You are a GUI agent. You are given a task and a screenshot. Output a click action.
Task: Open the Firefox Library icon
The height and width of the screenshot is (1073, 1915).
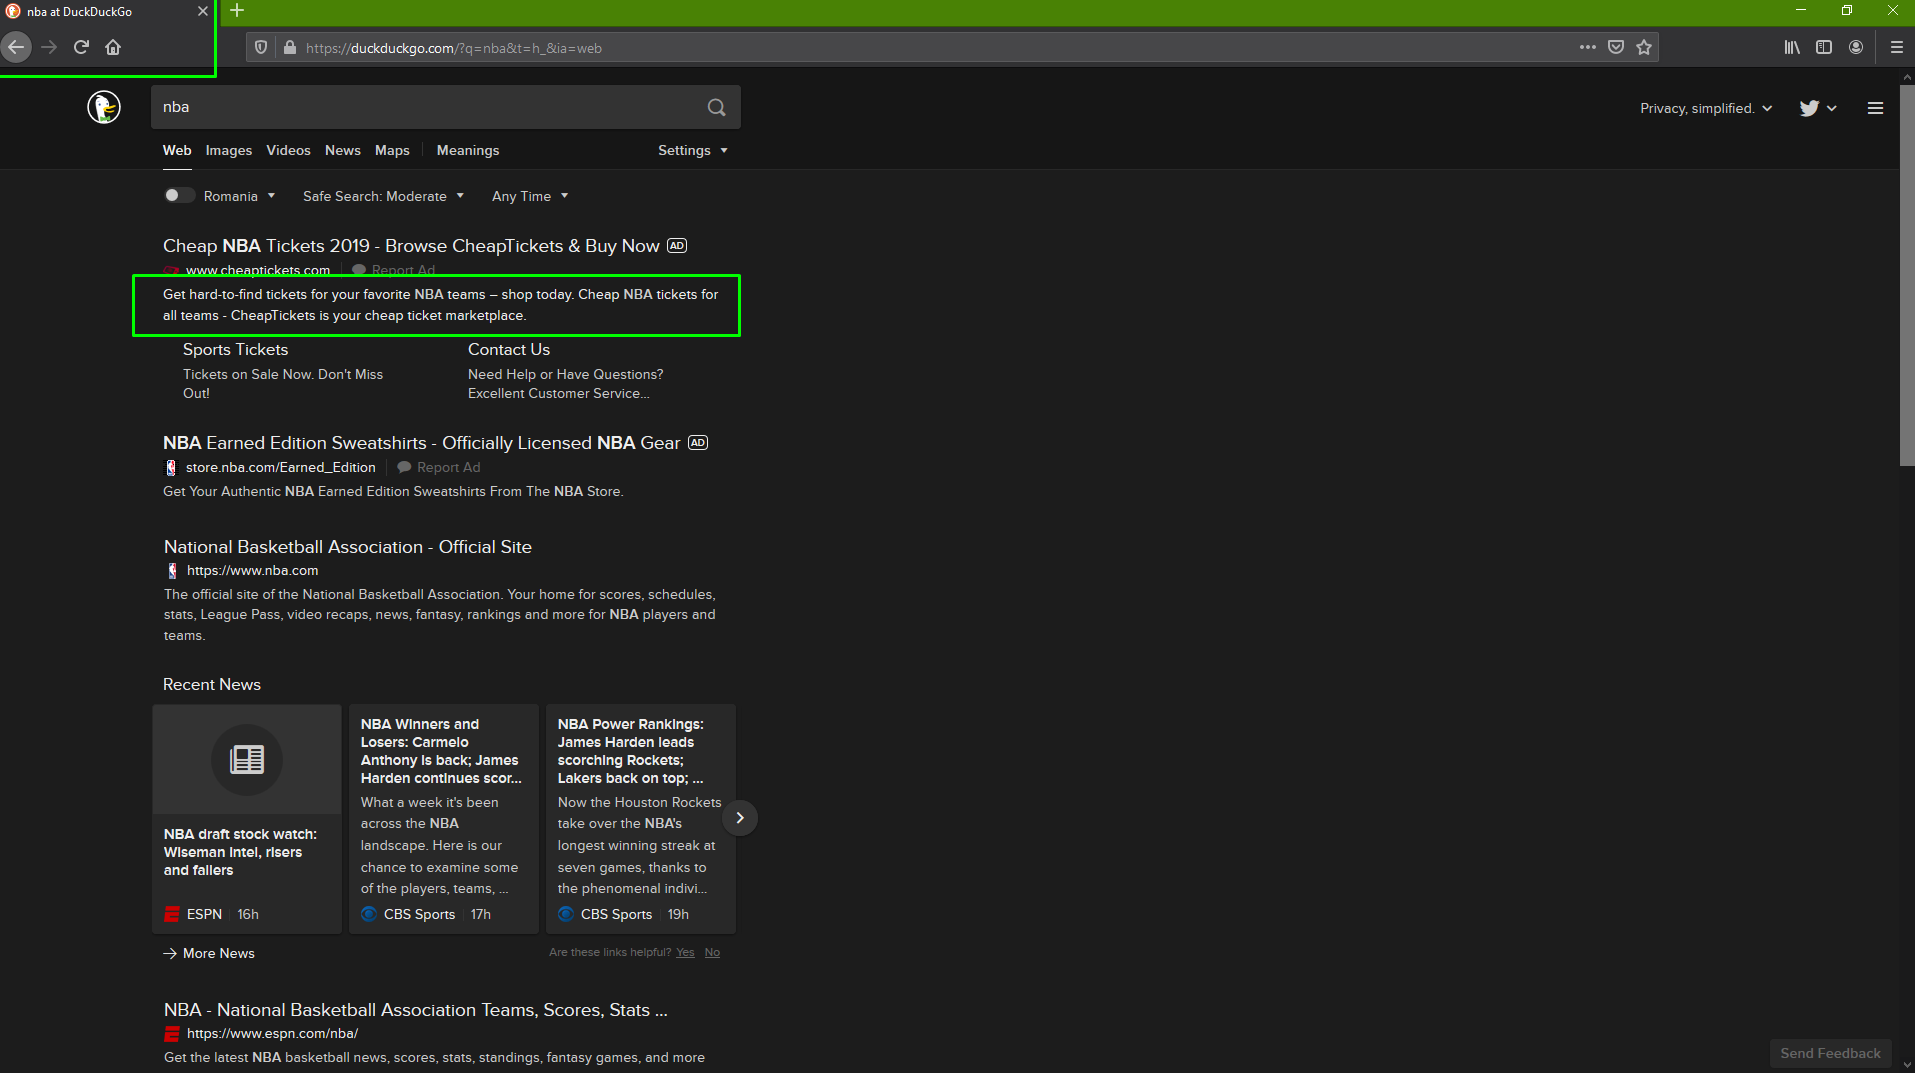click(1791, 47)
